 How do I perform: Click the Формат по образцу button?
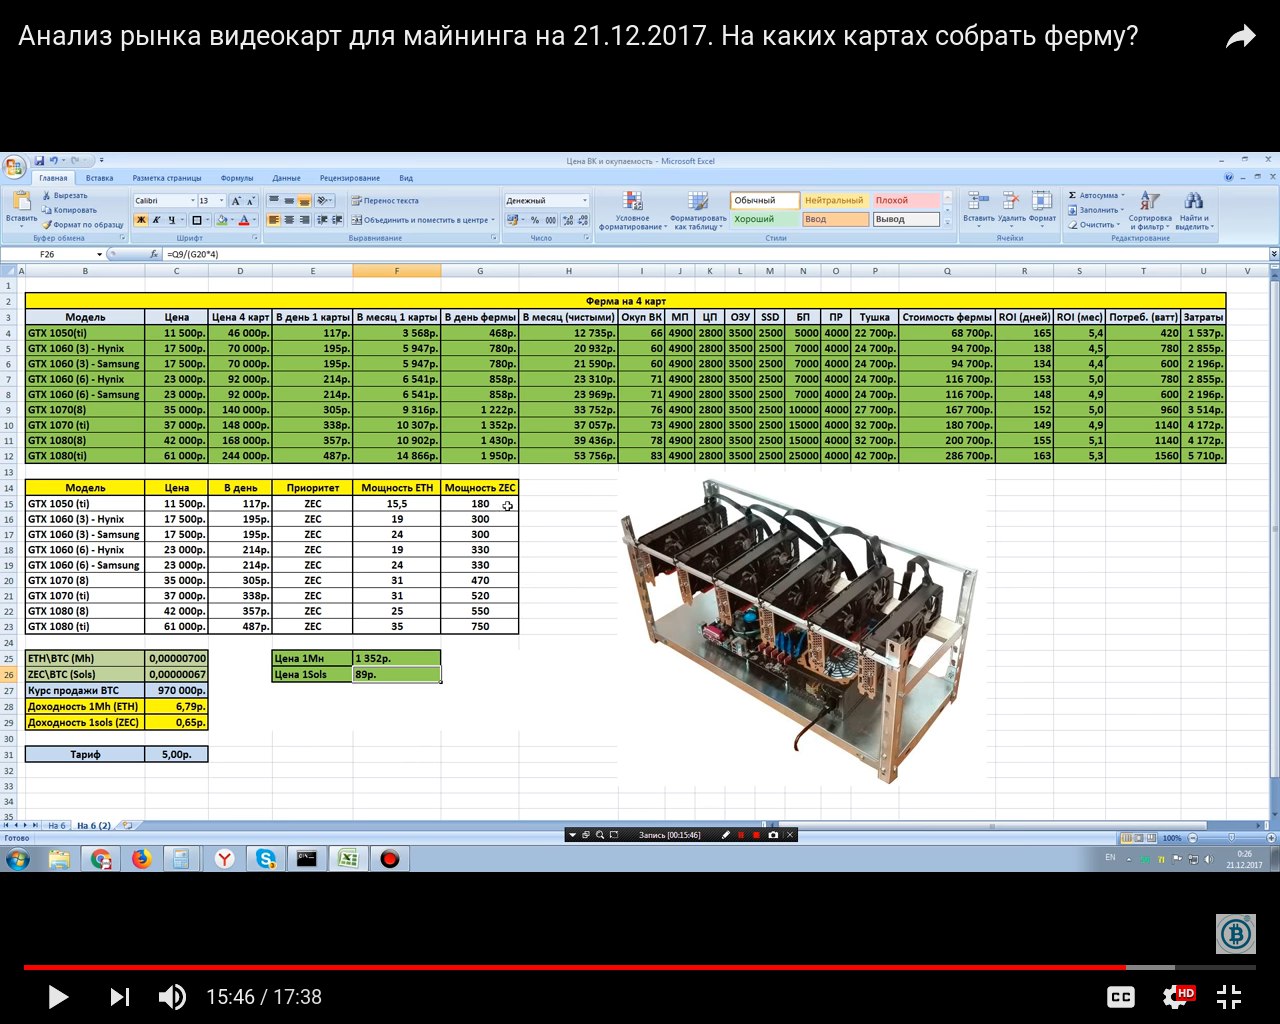click(x=84, y=225)
